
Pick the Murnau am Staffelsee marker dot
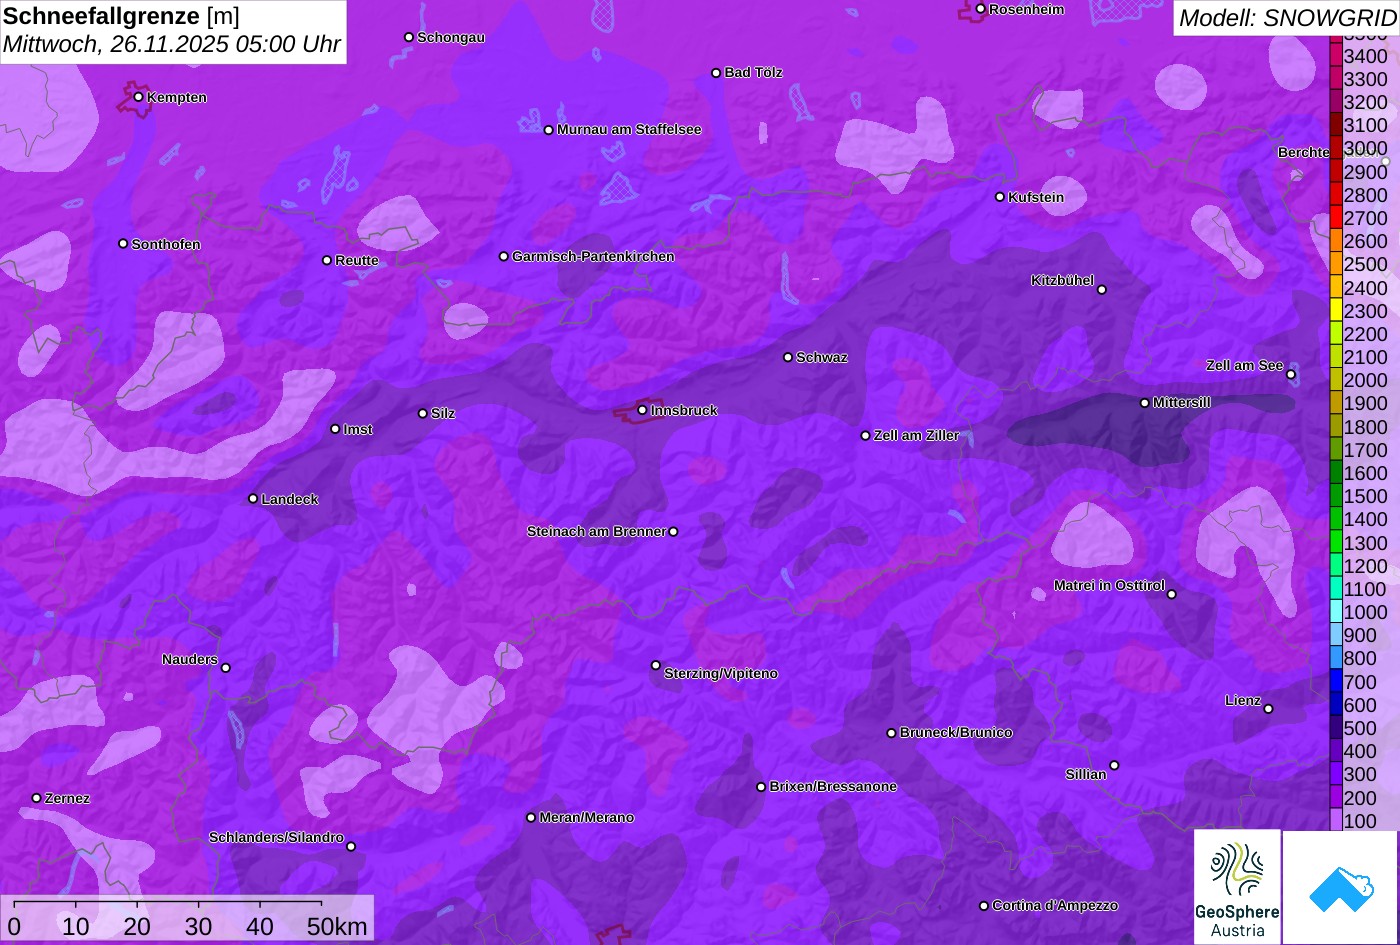coord(549,130)
